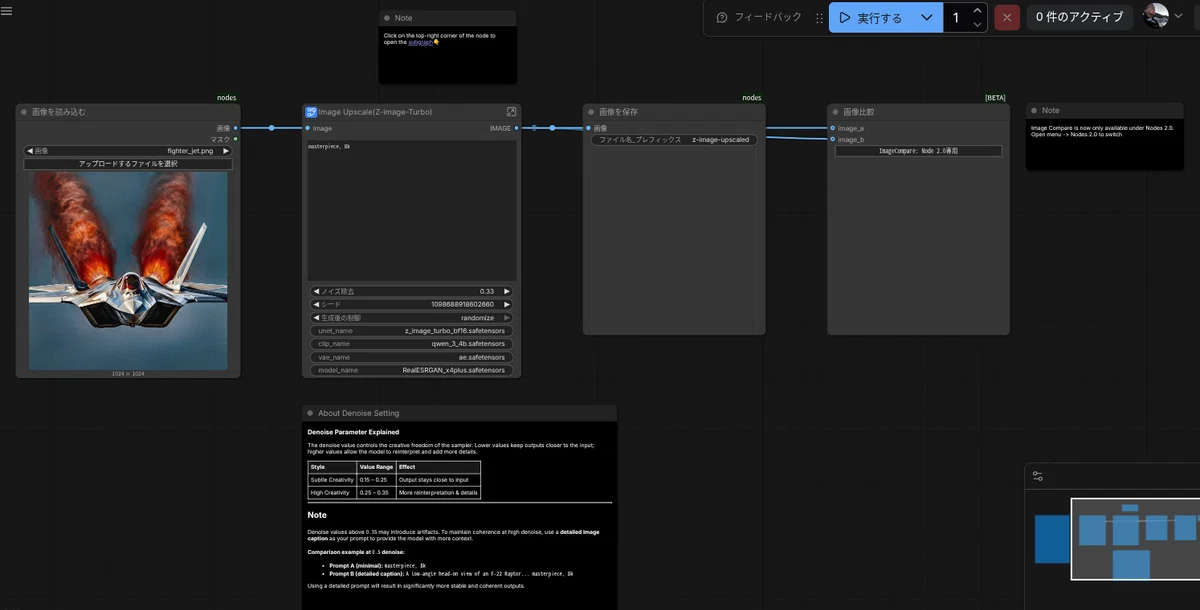This screenshot has width=1200, height=610.
Task: Click the Image Upscale node blue logo icon
Action: [311, 112]
